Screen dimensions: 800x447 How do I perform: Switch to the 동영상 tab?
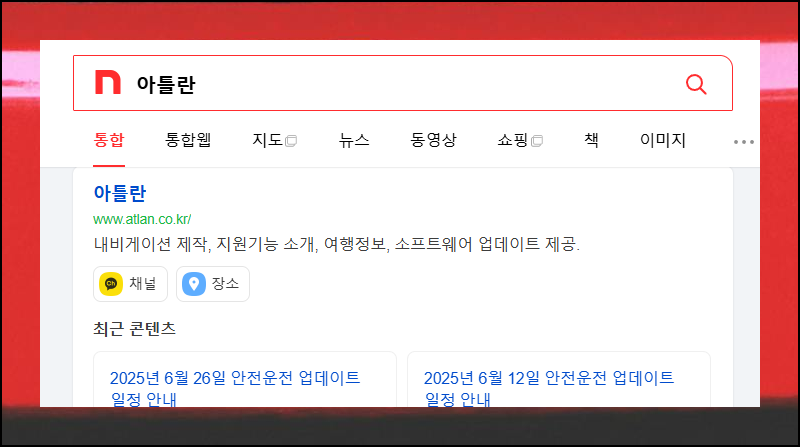coord(433,140)
